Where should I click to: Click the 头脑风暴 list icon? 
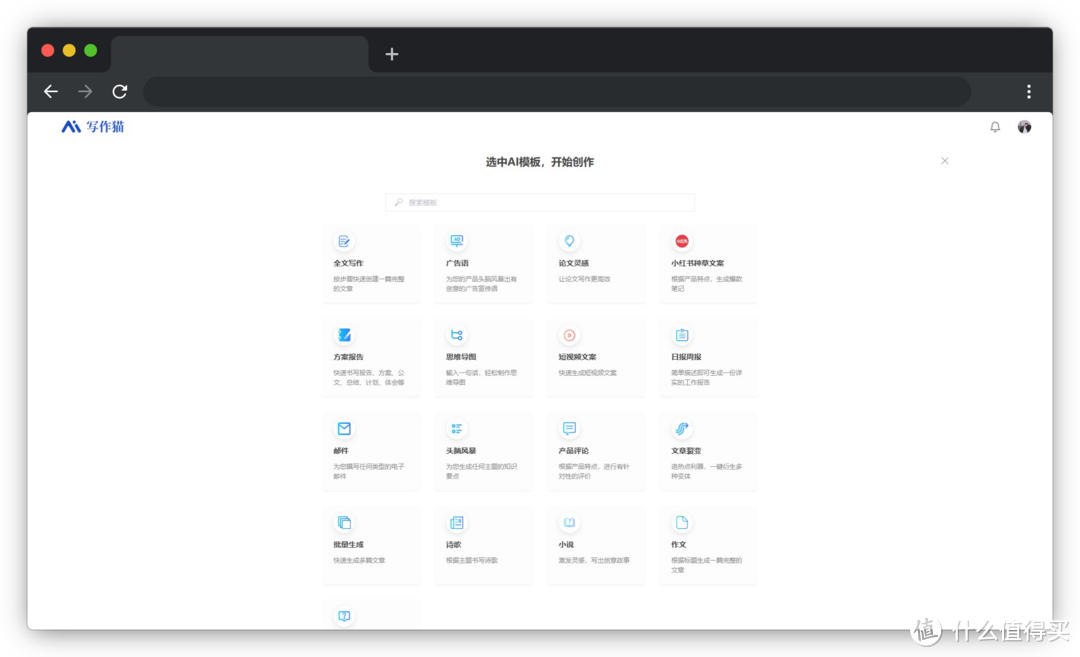tap(457, 428)
